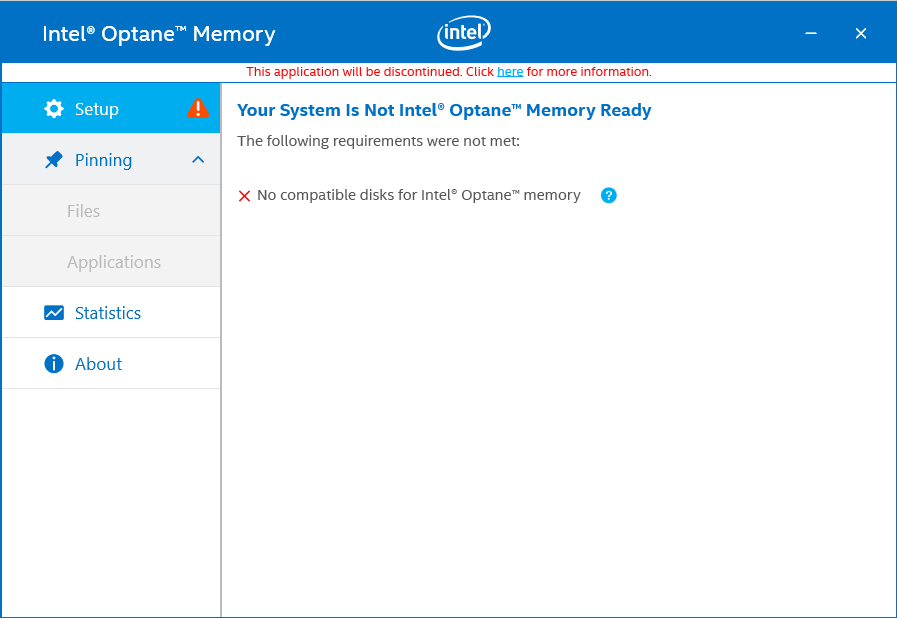The height and width of the screenshot is (618, 897).
Task: Select the Applications item under Pinning
Action: click(x=113, y=261)
